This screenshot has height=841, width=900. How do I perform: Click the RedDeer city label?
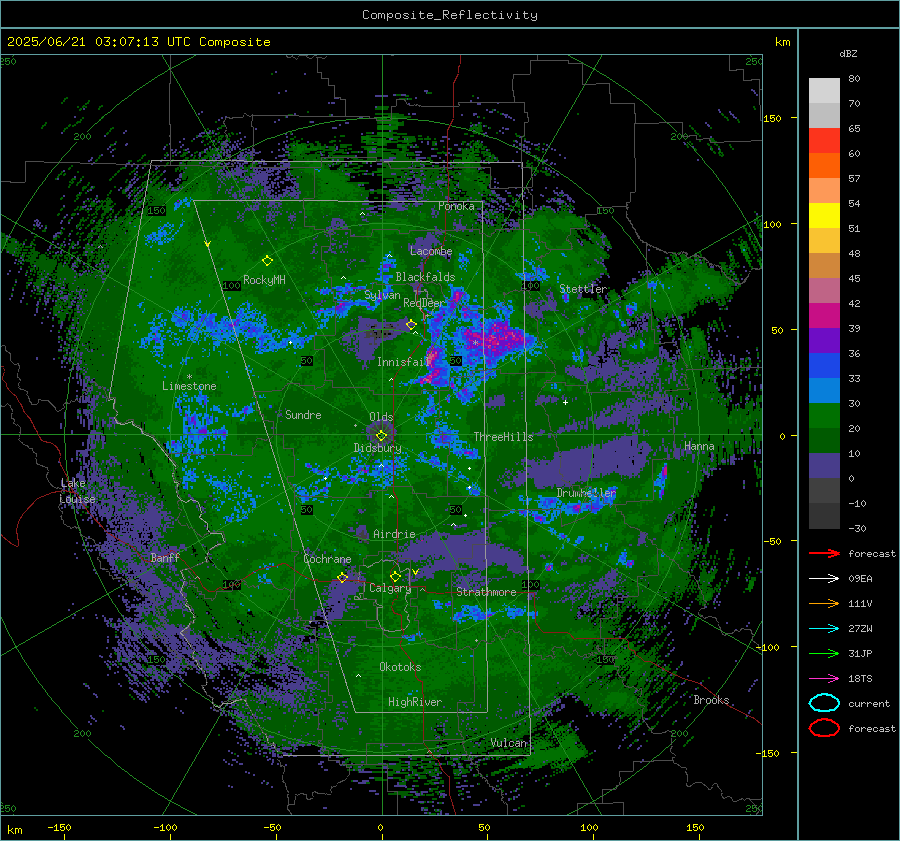pos(424,303)
